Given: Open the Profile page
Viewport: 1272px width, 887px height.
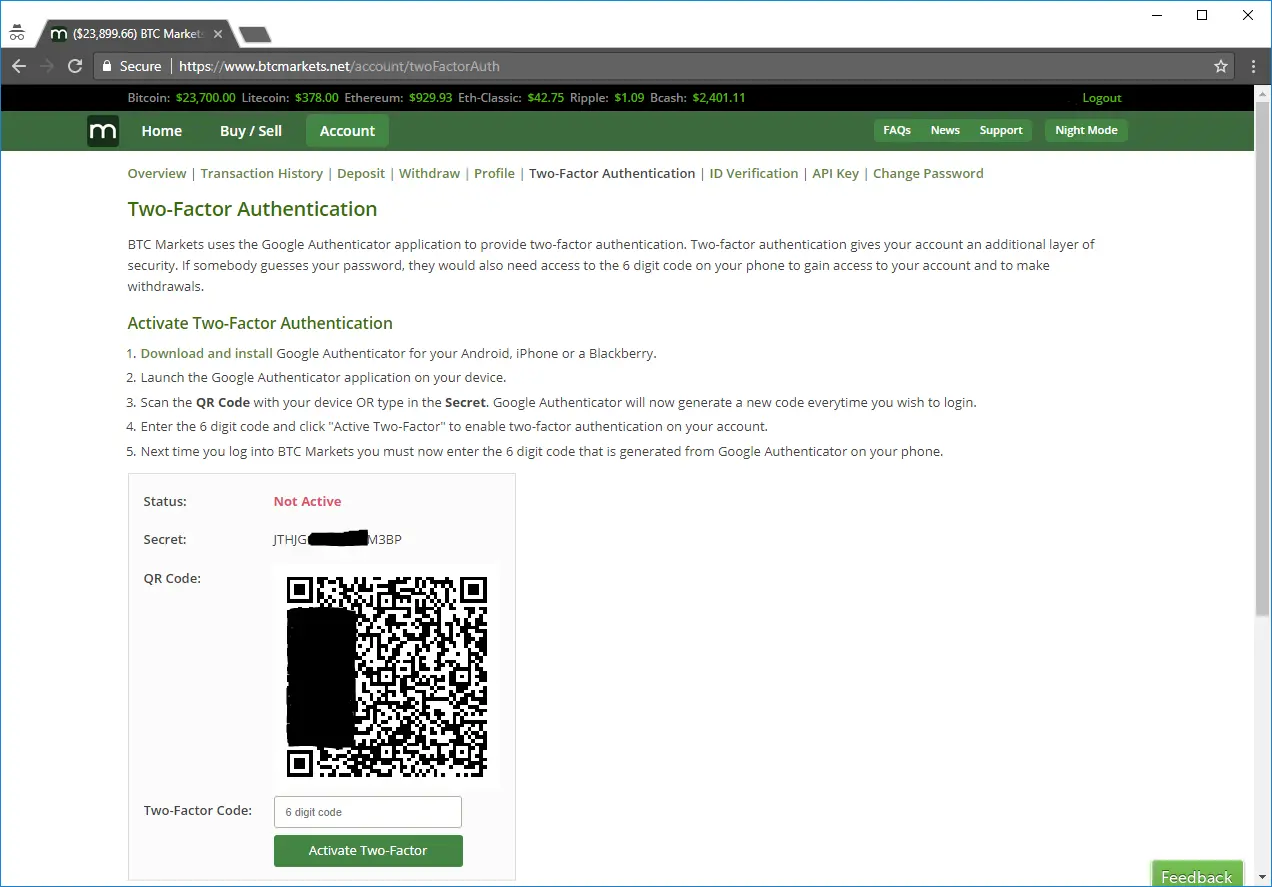Looking at the screenshot, I should (494, 173).
